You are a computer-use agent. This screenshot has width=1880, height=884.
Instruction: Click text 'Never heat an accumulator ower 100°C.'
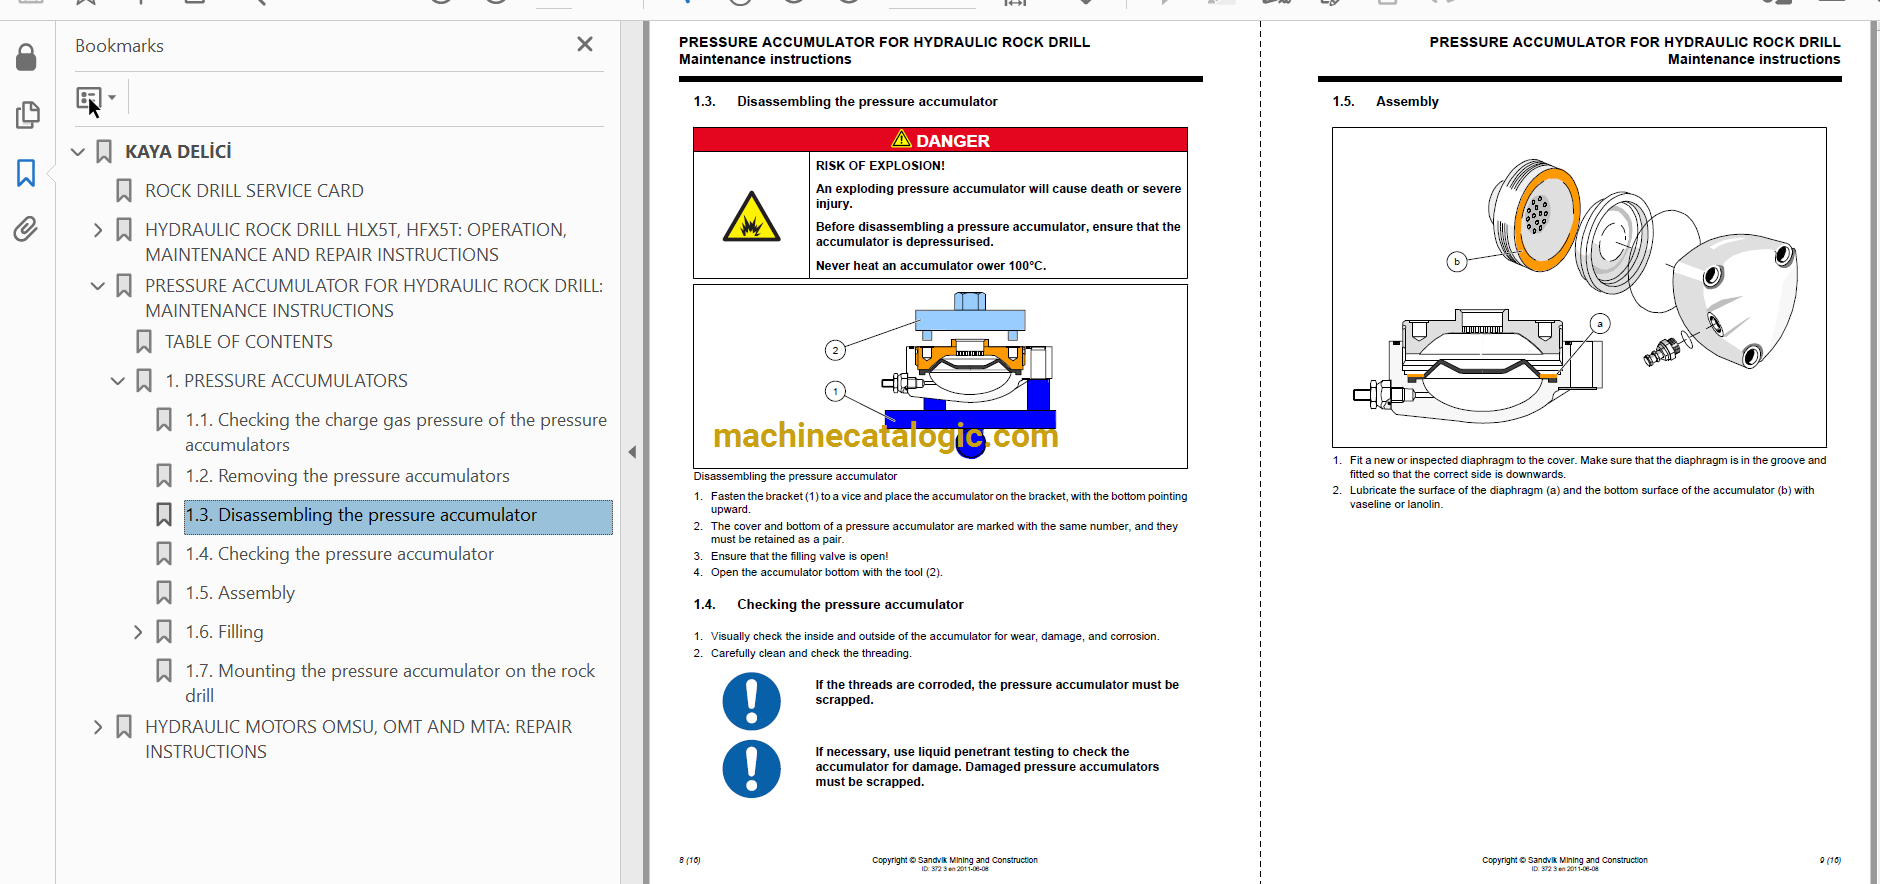(931, 266)
